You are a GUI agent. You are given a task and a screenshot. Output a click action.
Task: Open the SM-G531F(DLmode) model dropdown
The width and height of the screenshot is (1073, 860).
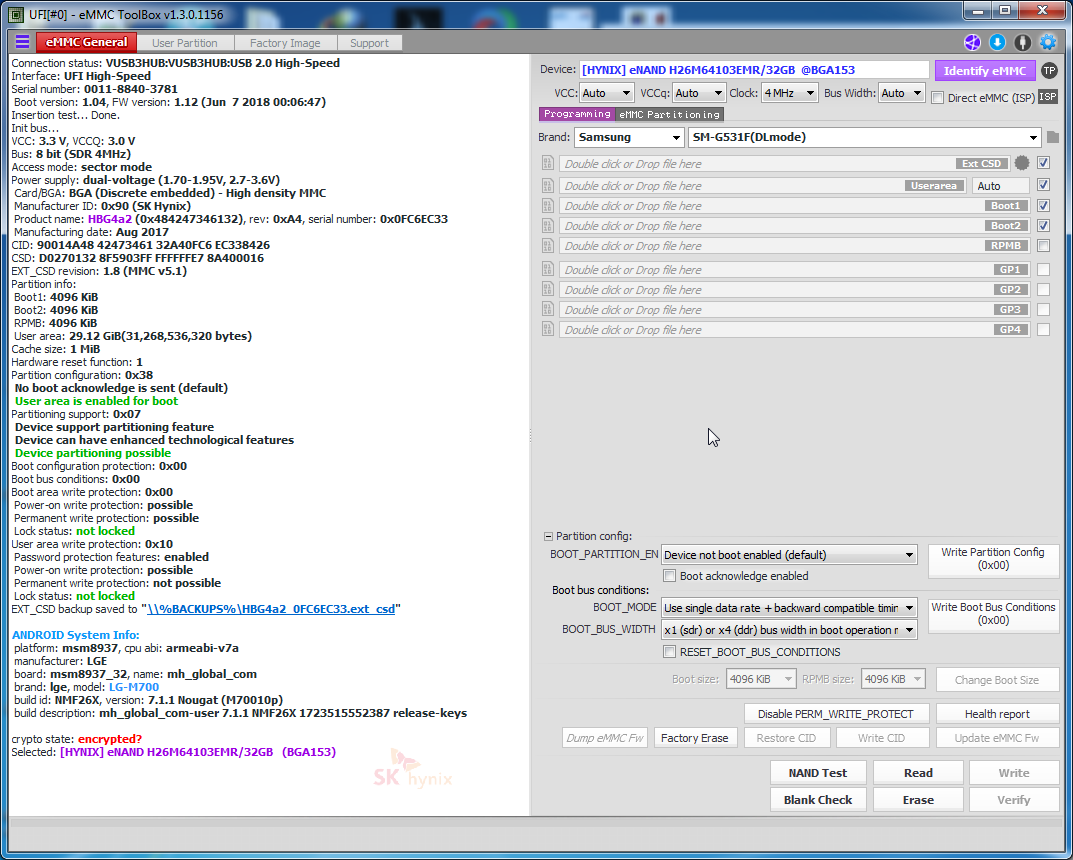coord(864,138)
